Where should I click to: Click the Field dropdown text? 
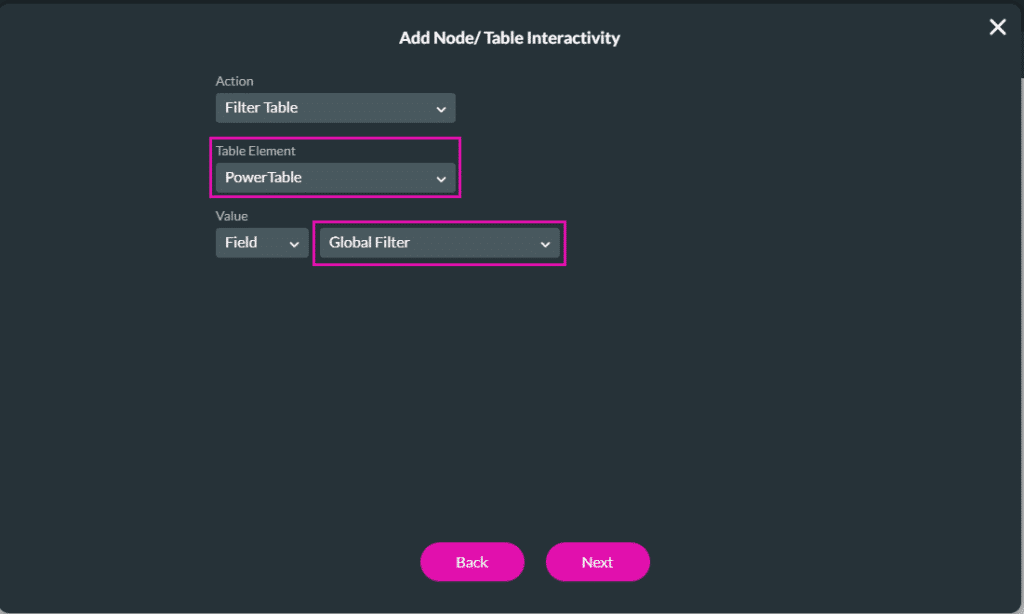pos(243,242)
